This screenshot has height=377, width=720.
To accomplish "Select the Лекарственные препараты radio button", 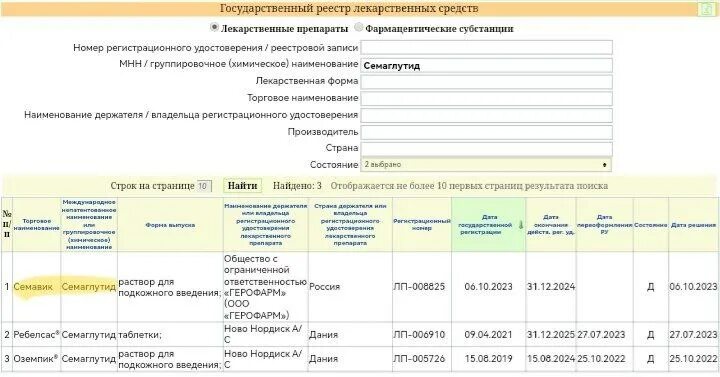I will click(214, 28).
